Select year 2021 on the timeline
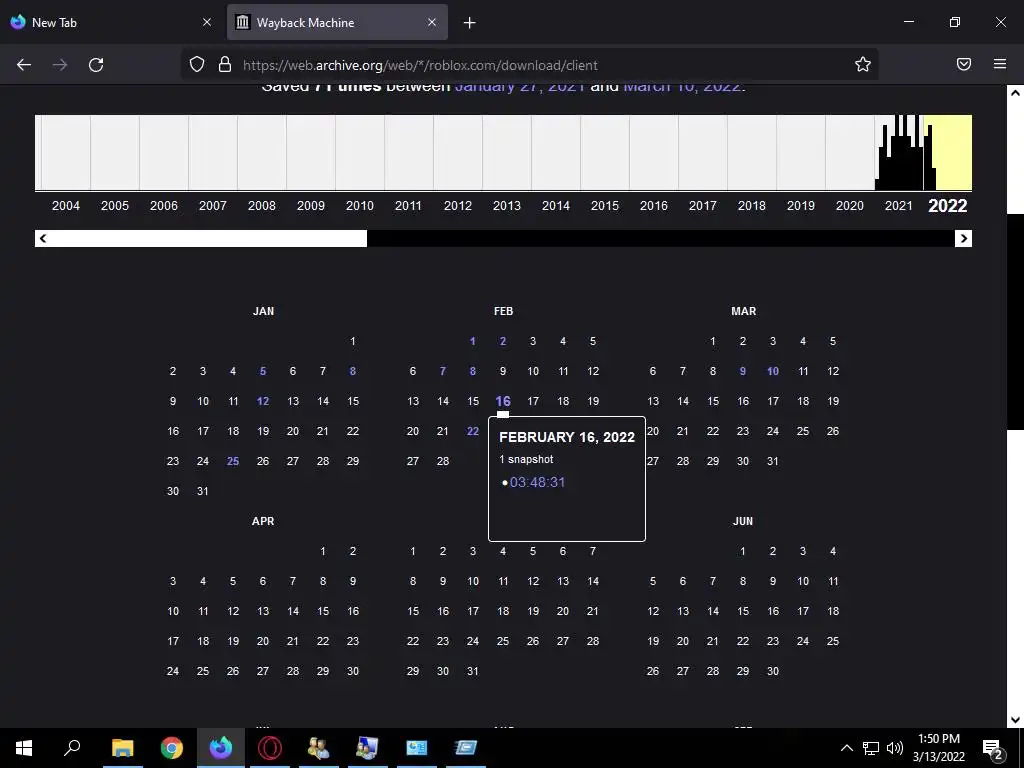The height and width of the screenshot is (768, 1024). click(x=899, y=206)
